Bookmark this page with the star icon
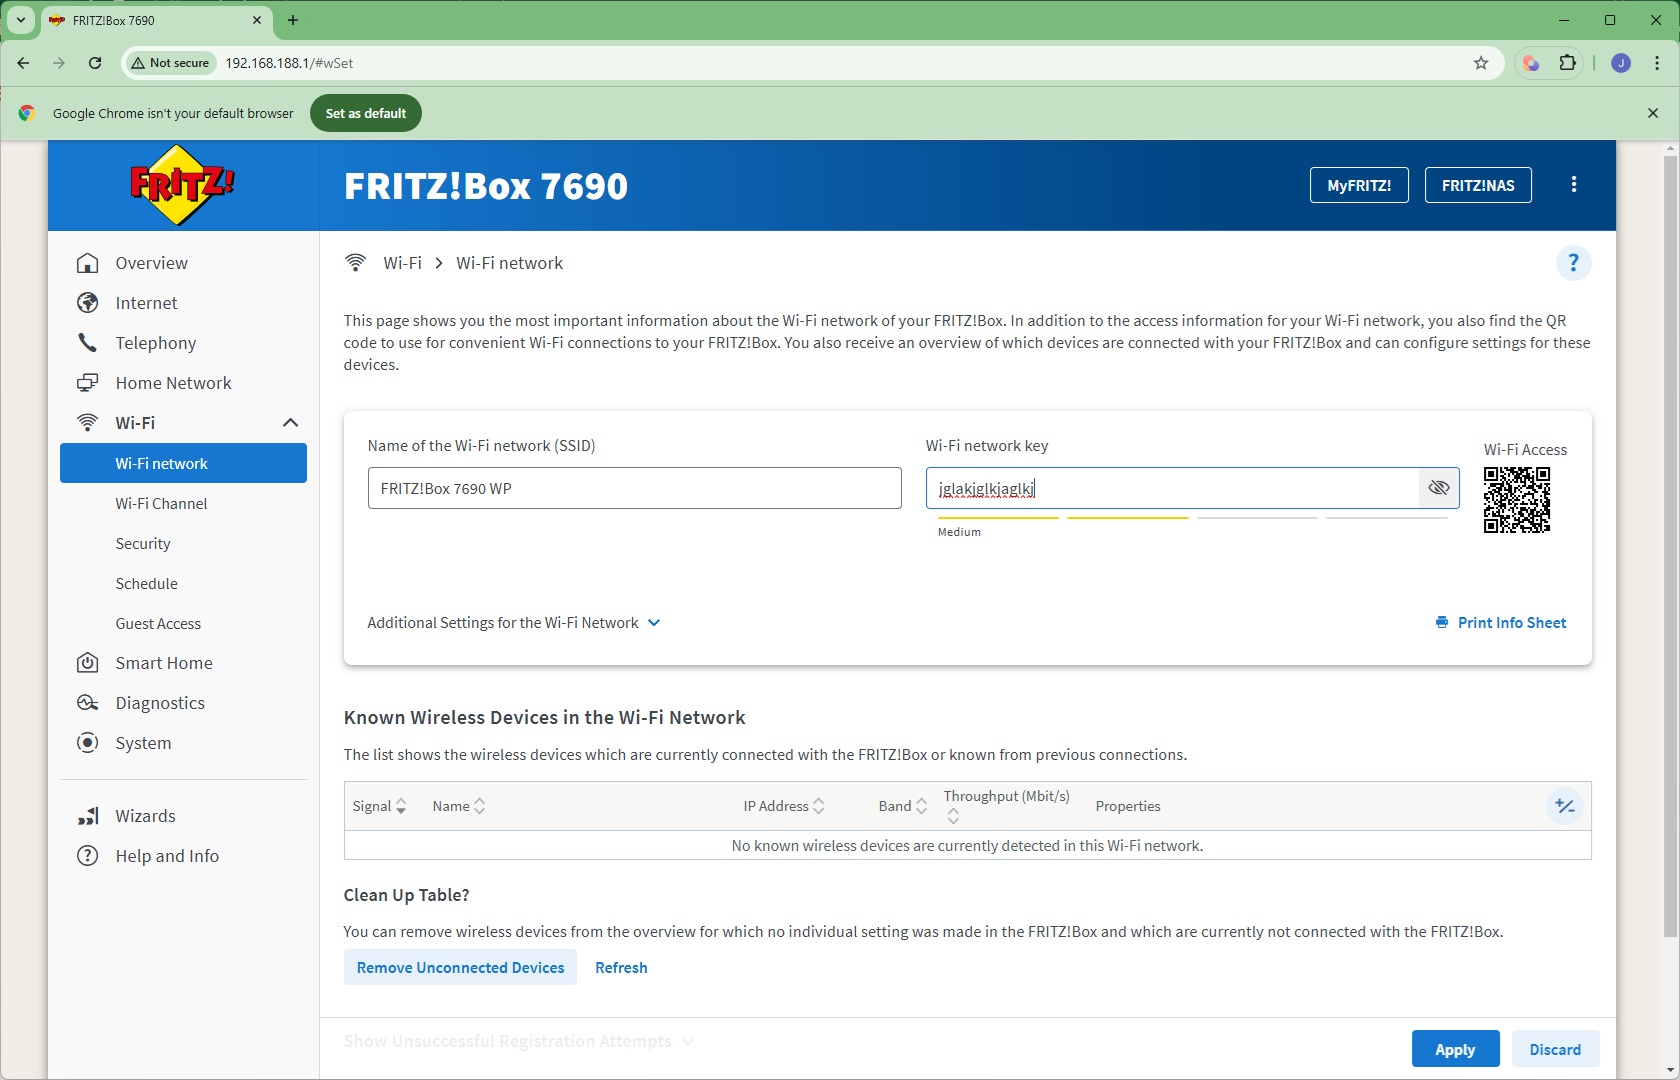Image resolution: width=1680 pixels, height=1080 pixels. (x=1481, y=63)
